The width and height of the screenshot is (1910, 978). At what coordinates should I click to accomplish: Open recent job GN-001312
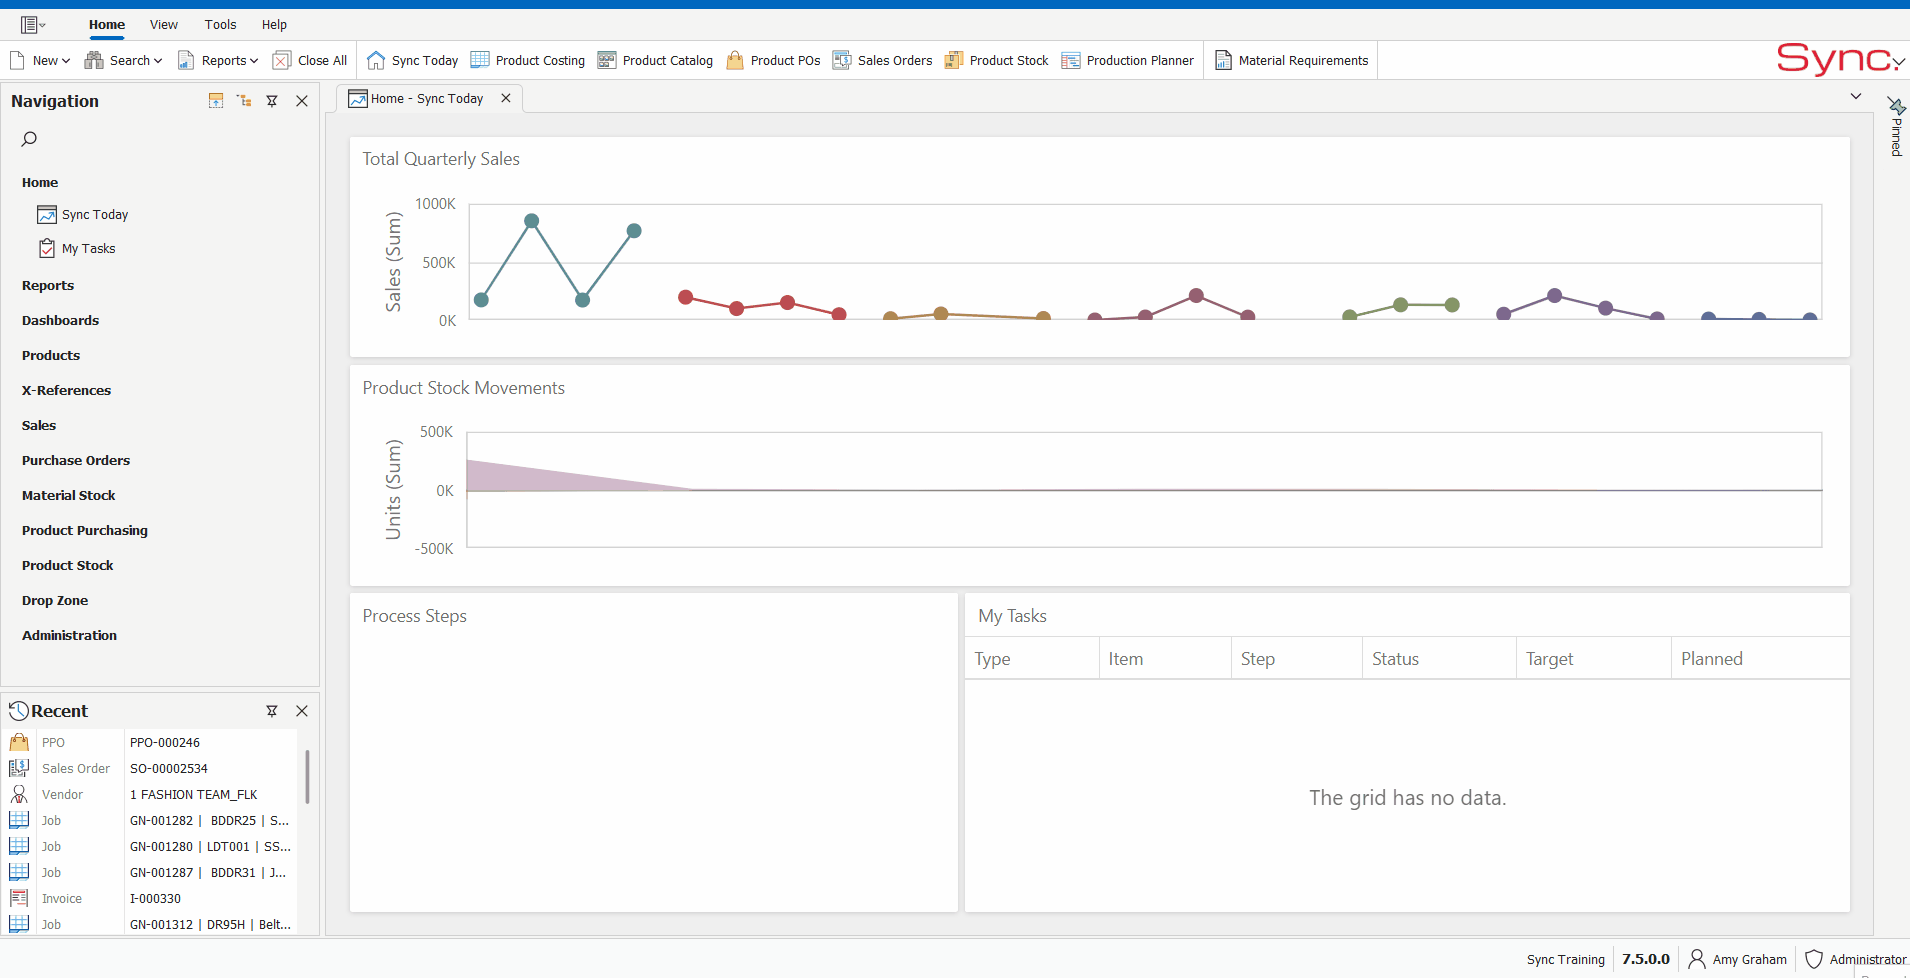pos(210,925)
